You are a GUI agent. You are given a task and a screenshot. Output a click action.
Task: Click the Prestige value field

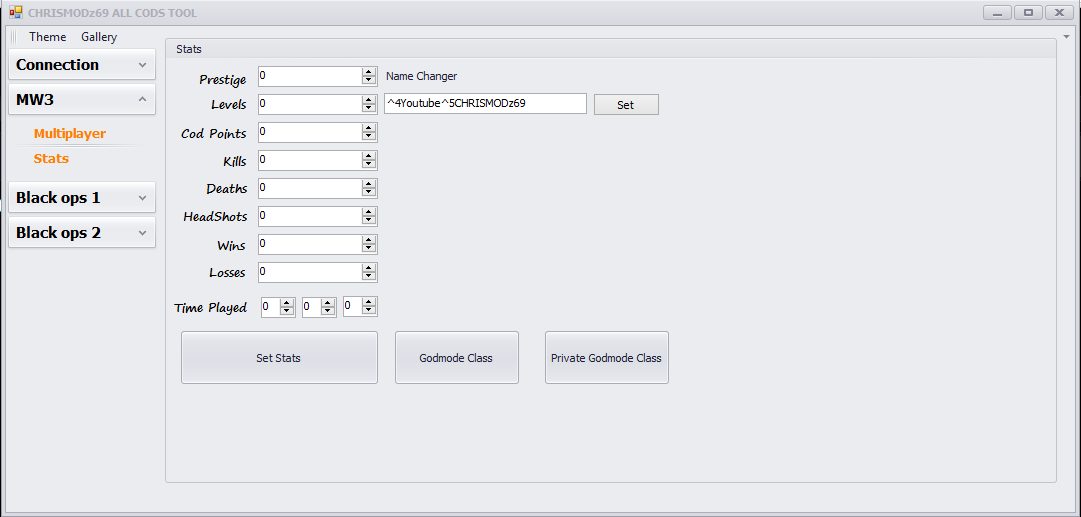(x=310, y=77)
